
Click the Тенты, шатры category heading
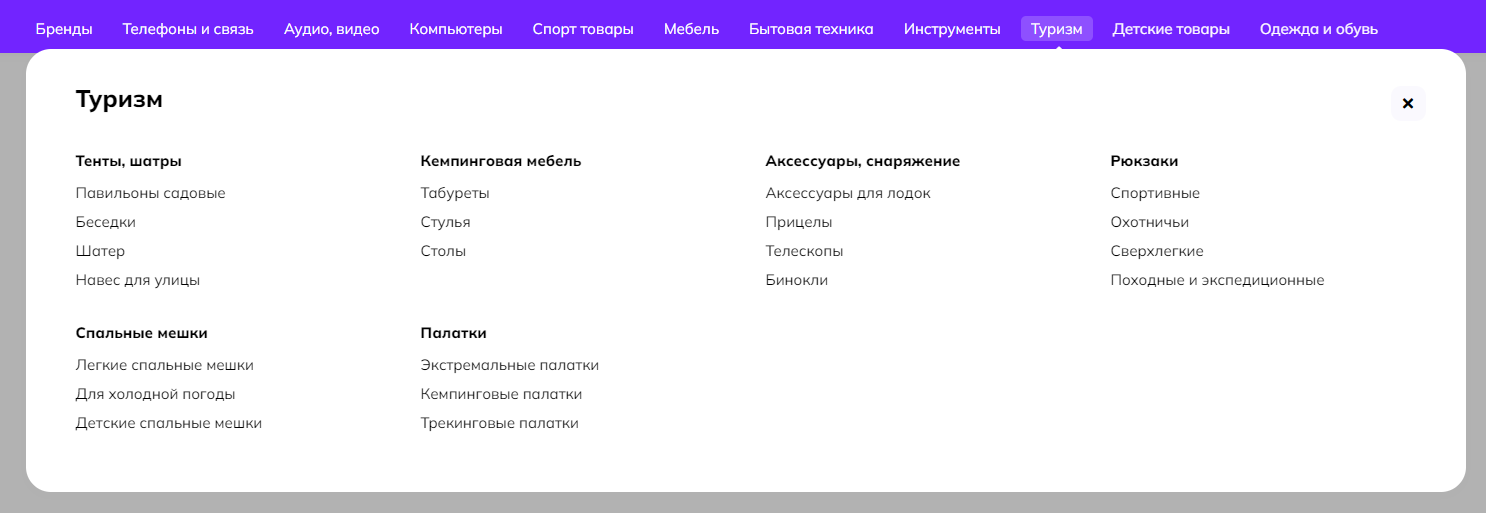[128, 161]
